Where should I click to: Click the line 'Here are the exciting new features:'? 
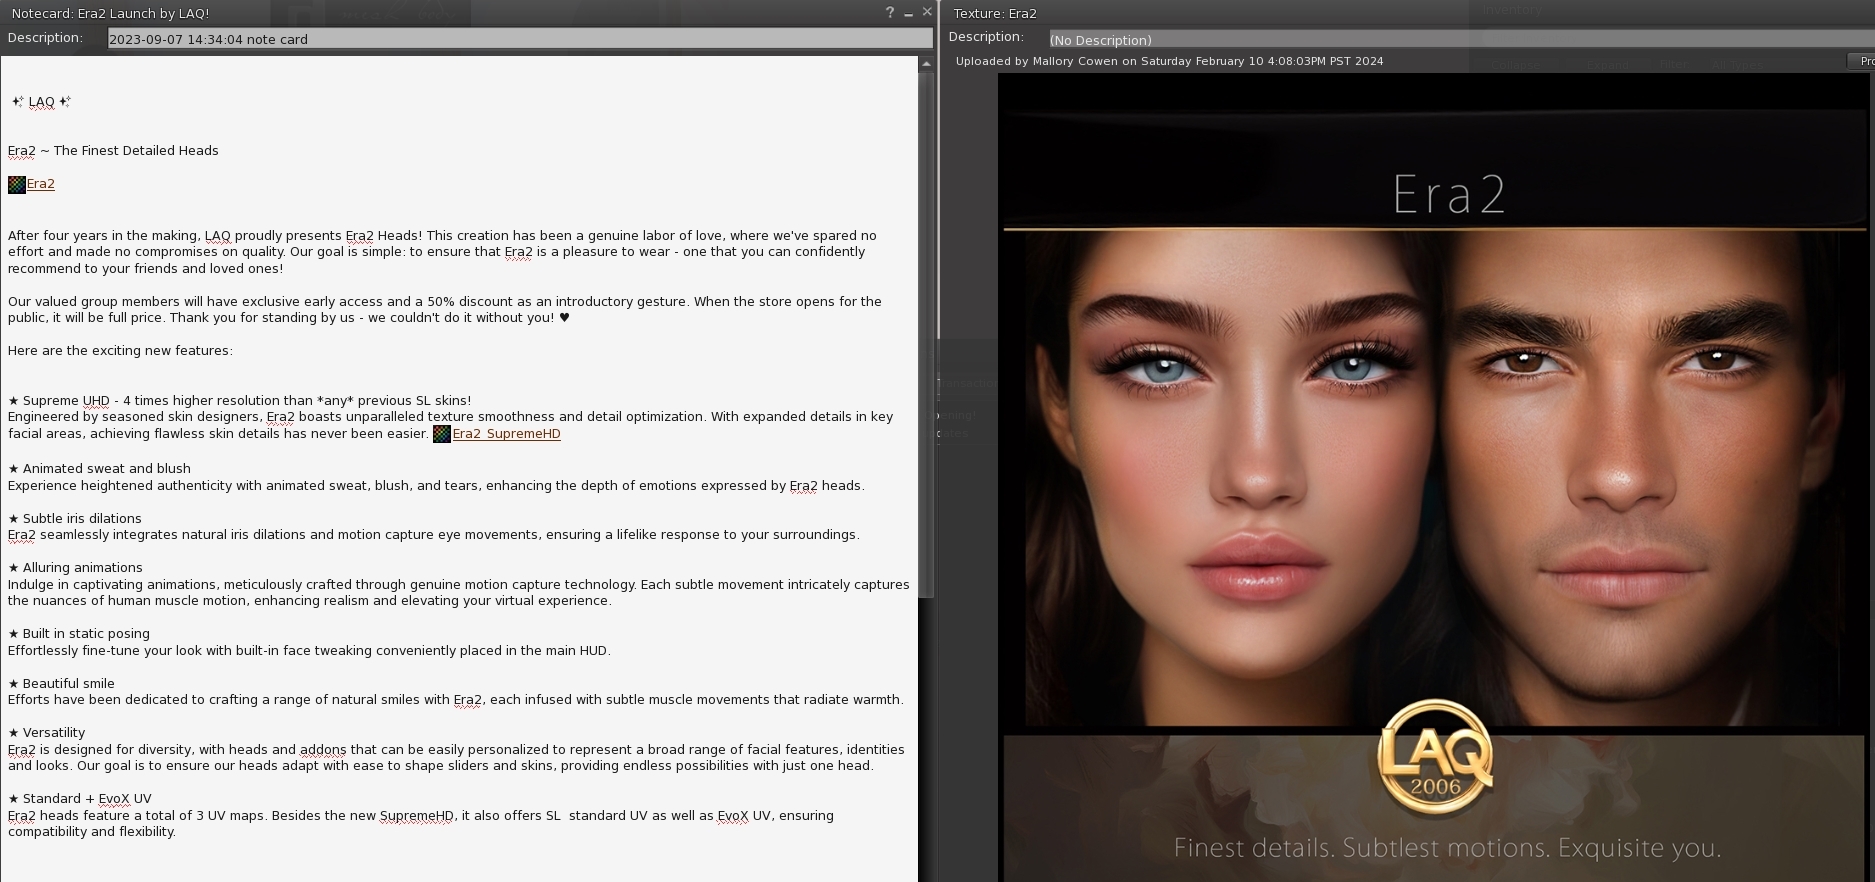pos(120,351)
